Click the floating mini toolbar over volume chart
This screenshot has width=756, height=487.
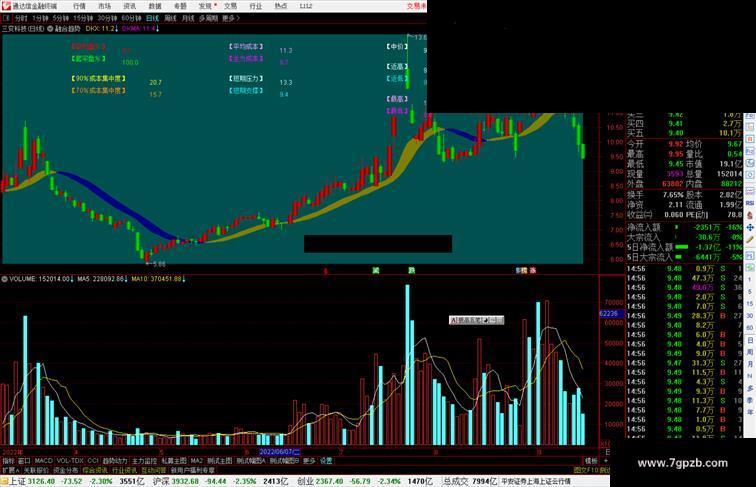(476, 320)
